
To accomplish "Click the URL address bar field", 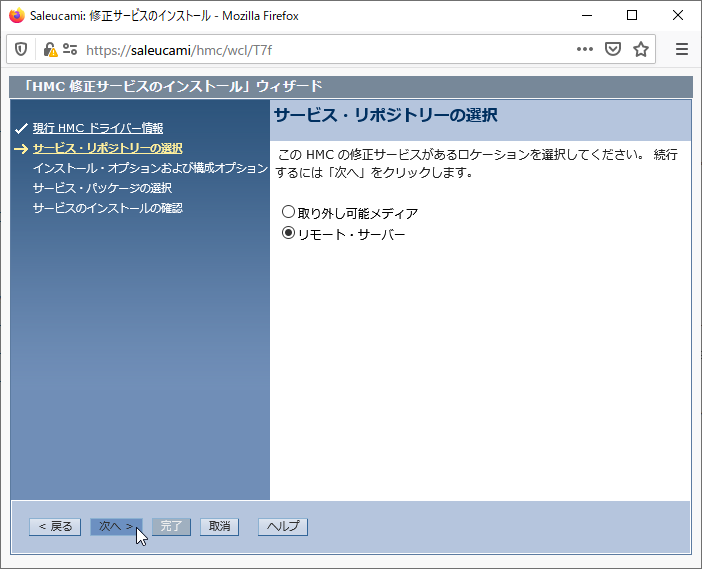I will (x=320, y=49).
